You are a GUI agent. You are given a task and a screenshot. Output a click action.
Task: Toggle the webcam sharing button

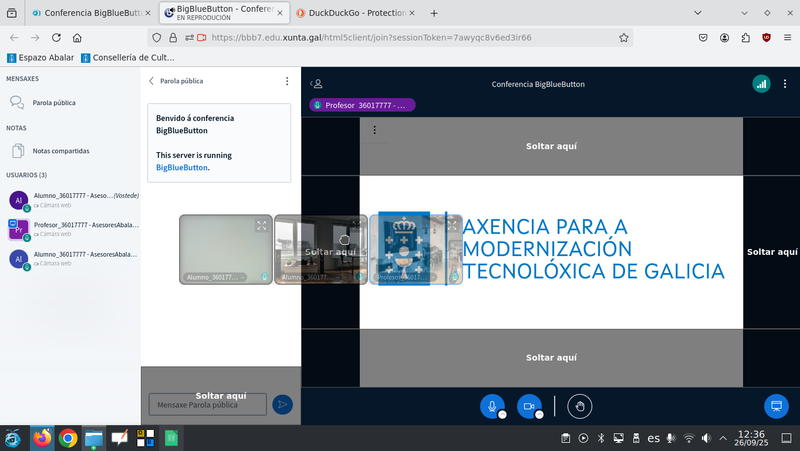click(x=528, y=405)
